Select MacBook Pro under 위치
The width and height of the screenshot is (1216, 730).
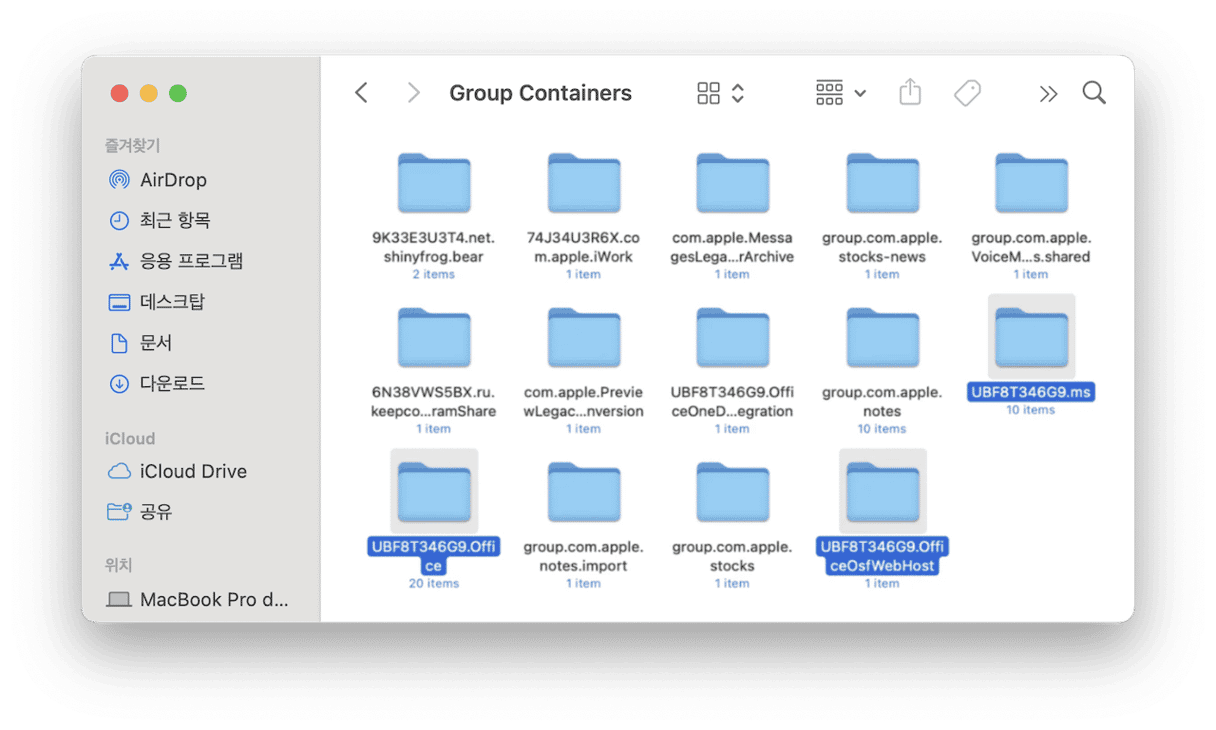pyautogui.click(x=198, y=600)
